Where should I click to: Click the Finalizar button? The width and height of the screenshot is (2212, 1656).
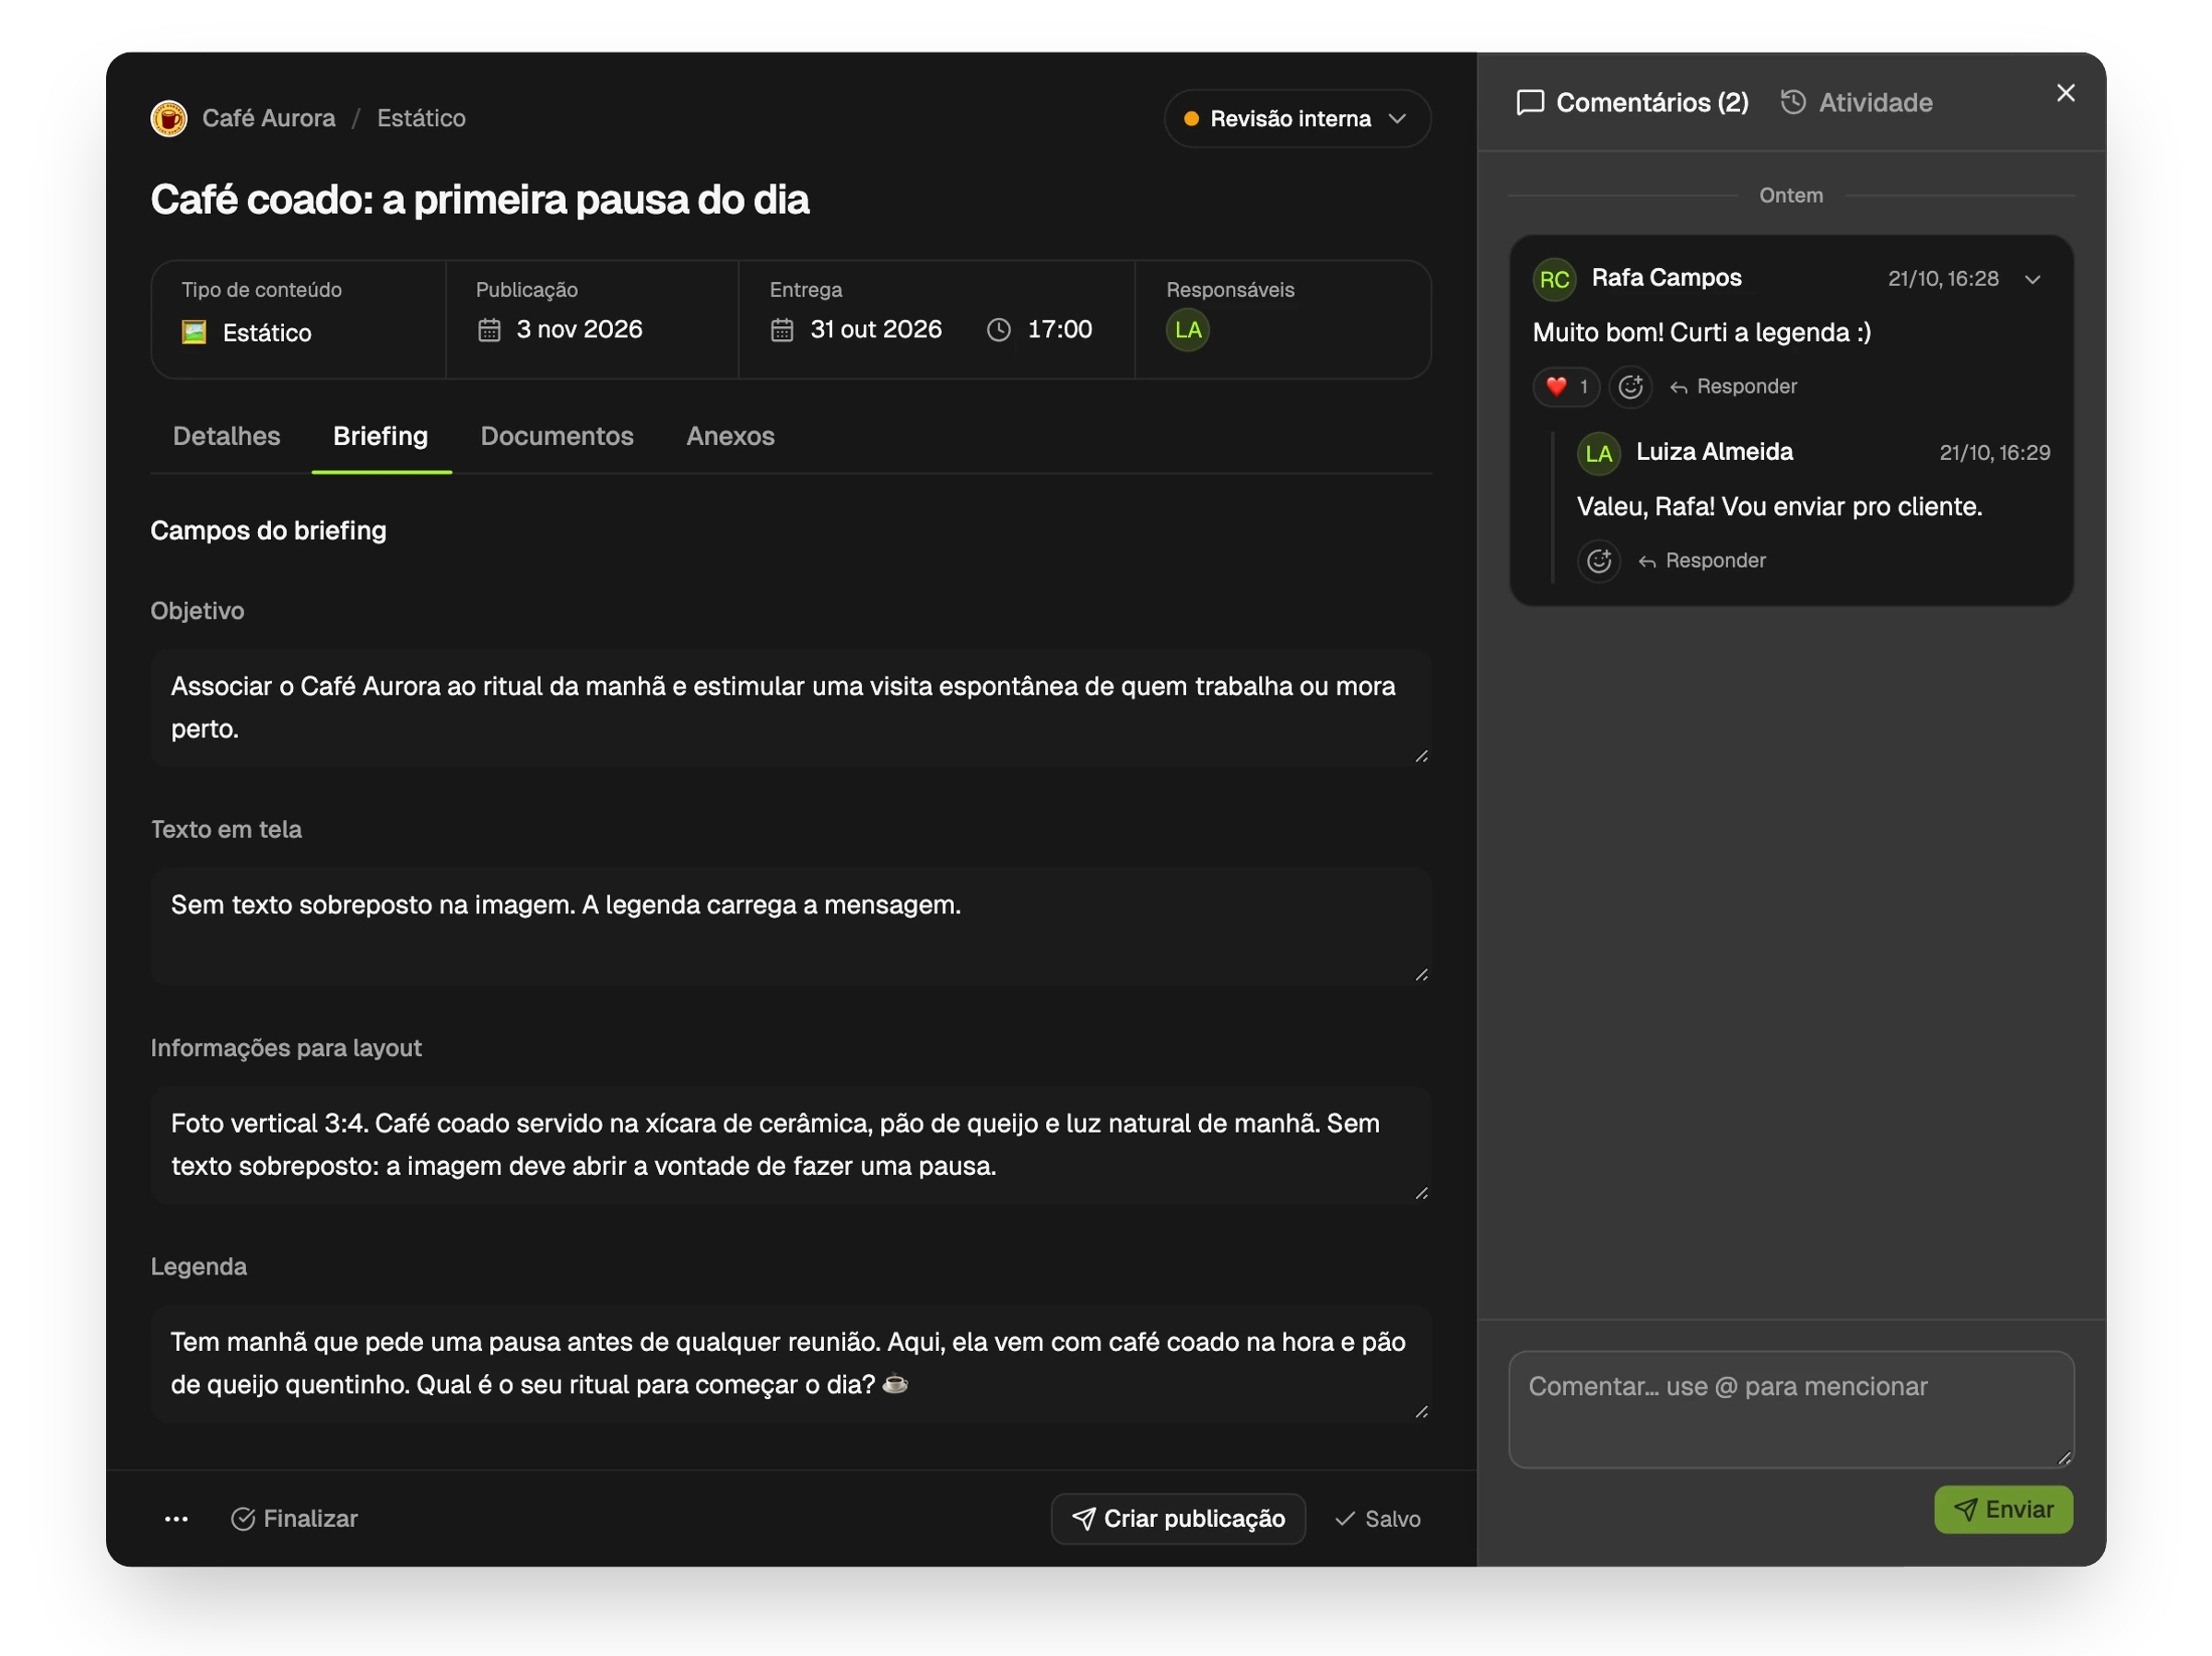click(x=294, y=1518)
